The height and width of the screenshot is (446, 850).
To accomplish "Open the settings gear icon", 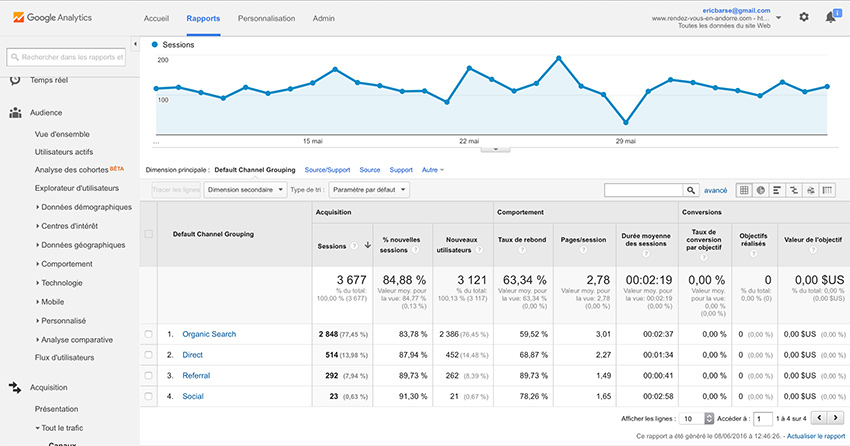I will [x=804, y=17].
